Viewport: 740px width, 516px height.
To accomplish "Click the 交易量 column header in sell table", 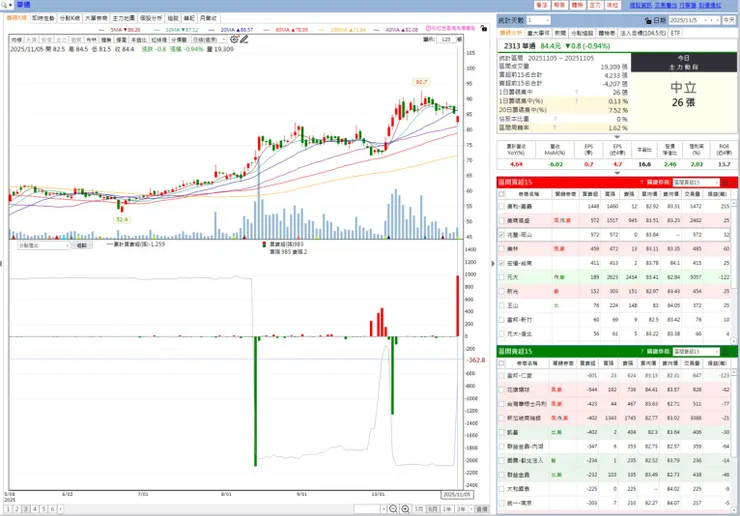I will (692, 364).
